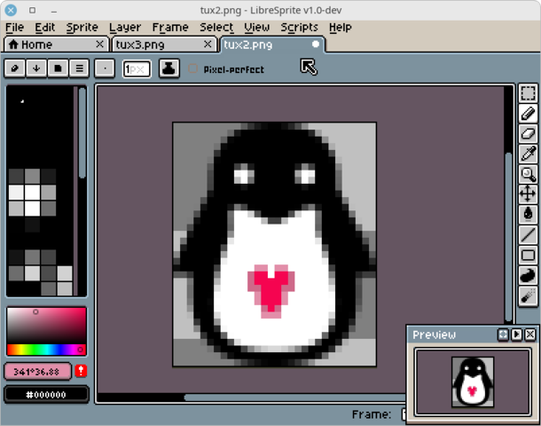Screen dimensions: 541x426
Task: Open the View menu
Action: point(257,27)
